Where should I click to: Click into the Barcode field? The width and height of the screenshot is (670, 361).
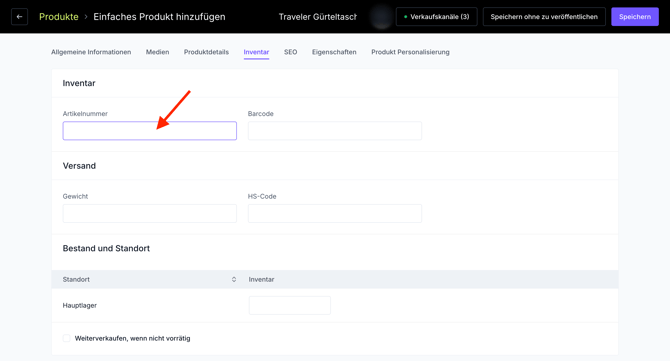tap(335, 131)
